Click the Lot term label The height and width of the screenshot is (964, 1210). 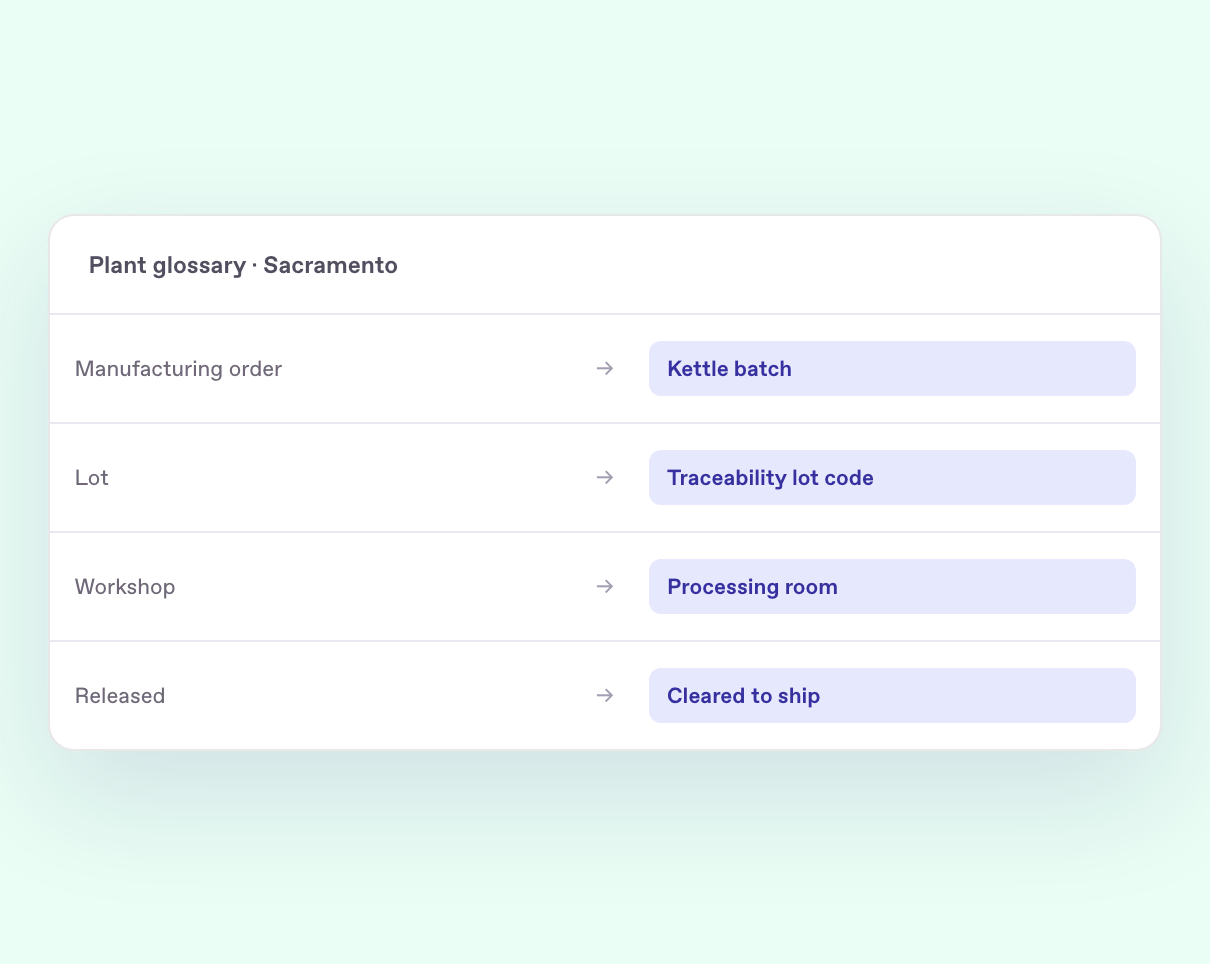click(x=92, y=478)
